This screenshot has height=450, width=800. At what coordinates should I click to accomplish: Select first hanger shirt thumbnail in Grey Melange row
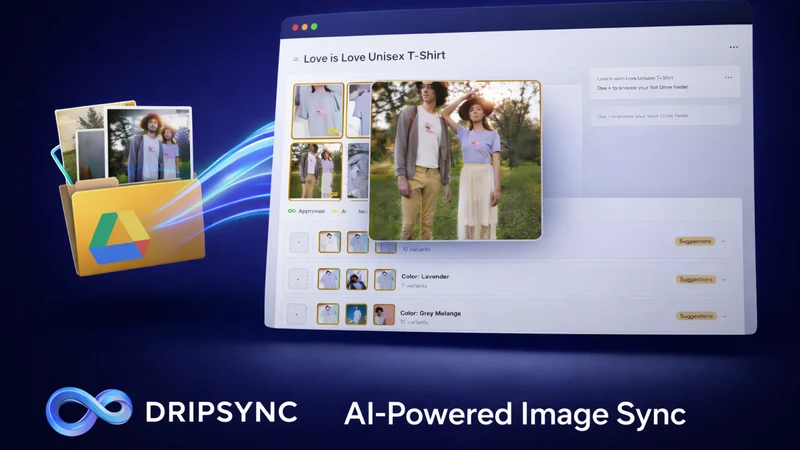coord(328,314)
